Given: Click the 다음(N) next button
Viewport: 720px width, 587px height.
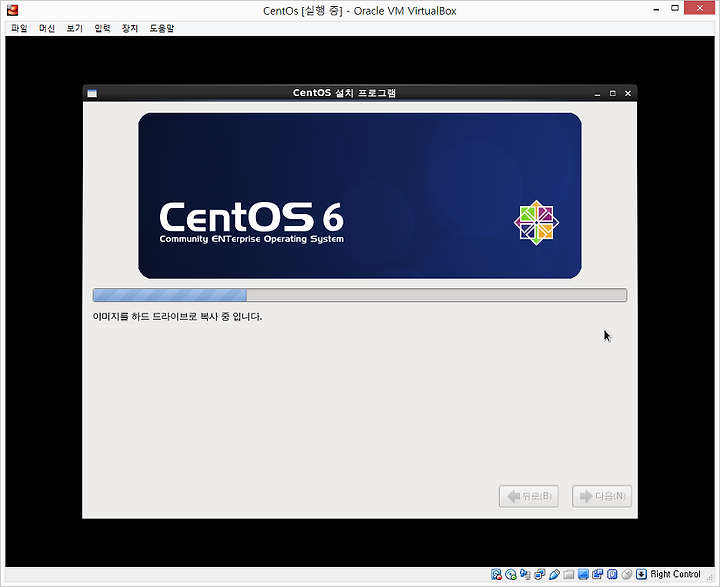Looking at the screenshot, I should (602, 496).
